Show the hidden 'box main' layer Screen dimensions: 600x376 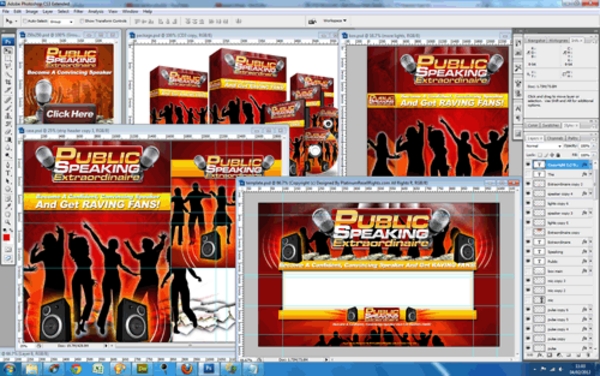(x=528, y=271)
